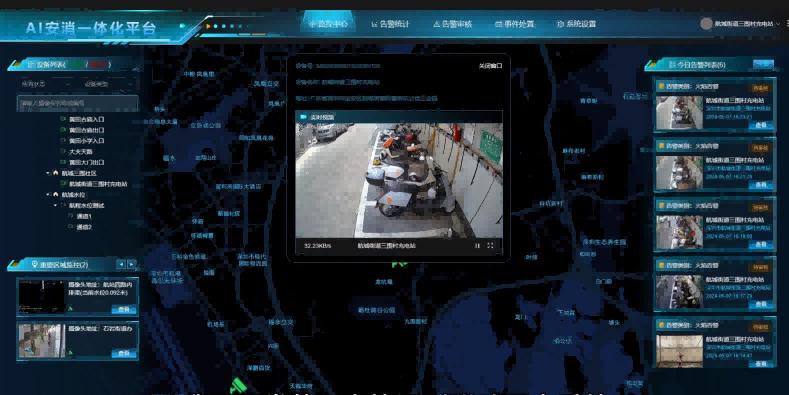
Task: Click the green camera marker at the map bottom
Action: [x=238, y=386]
